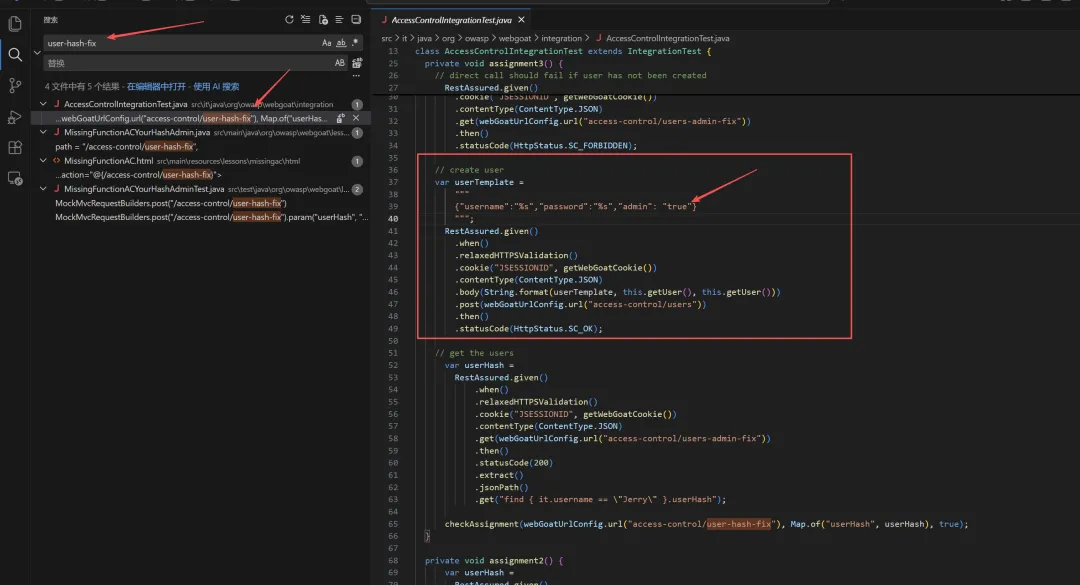The image size is (1080, 585).
Task: Toggle Match Case in search box
Action: 326,43
